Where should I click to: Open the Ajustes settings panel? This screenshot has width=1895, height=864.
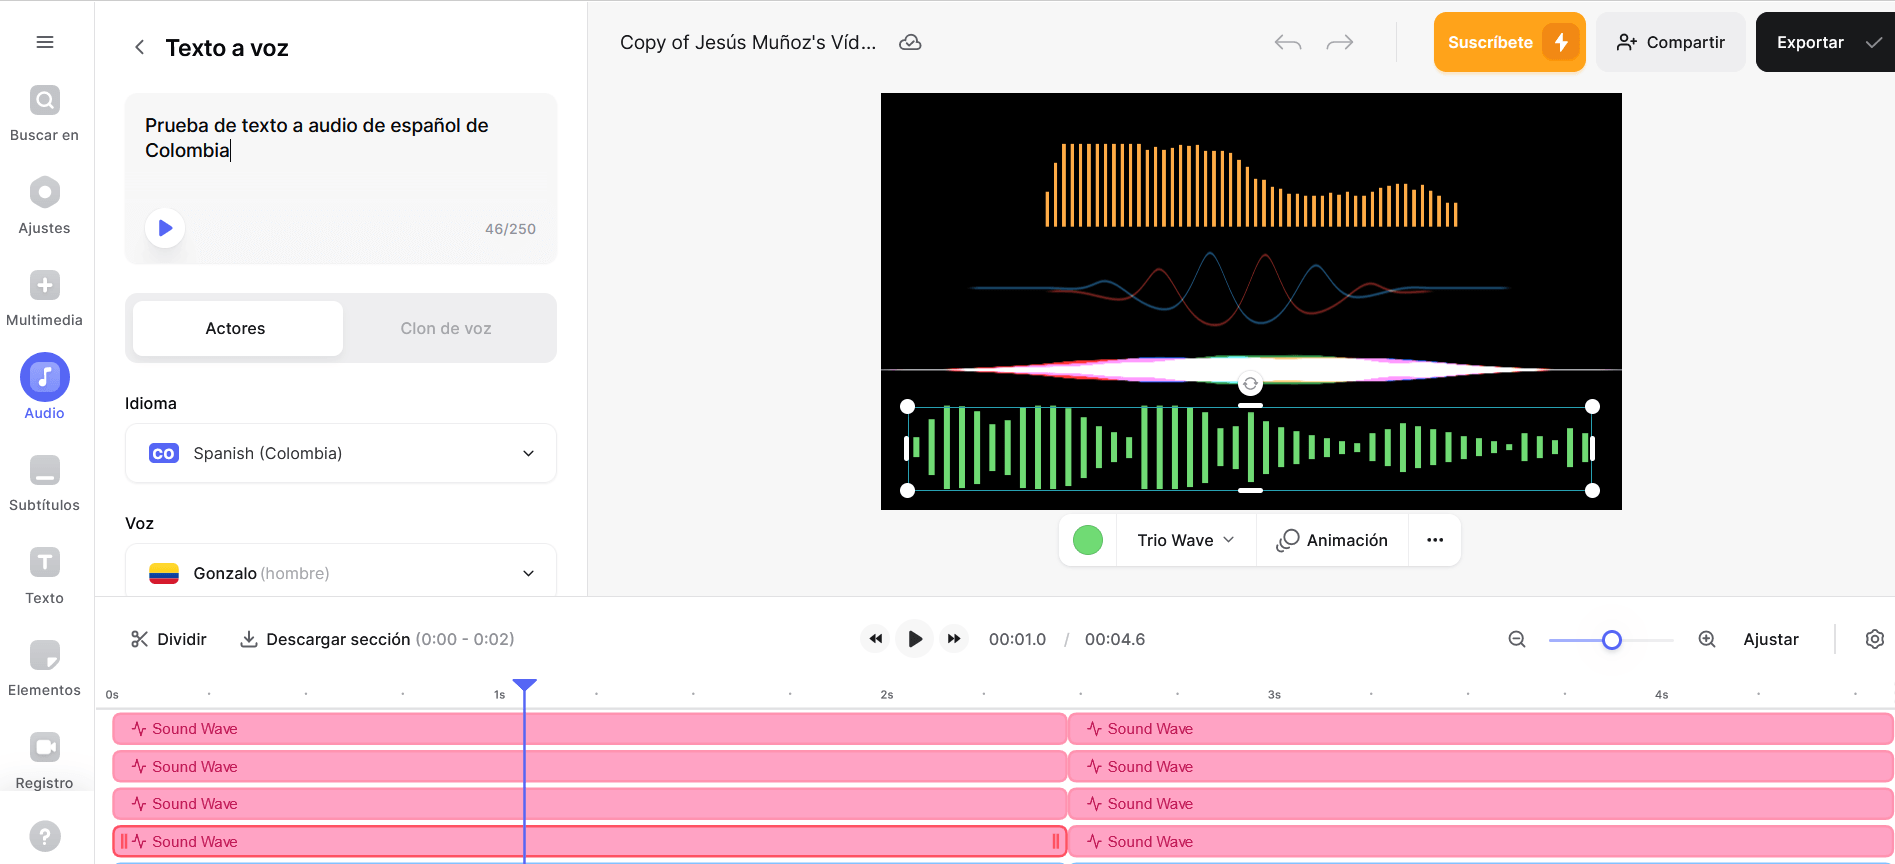pyautogui.click(x=44, y=206)
